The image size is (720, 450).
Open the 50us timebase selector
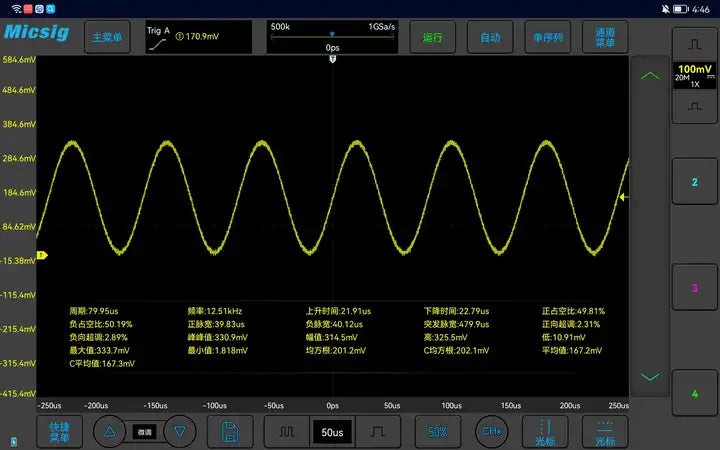(332, 432)
